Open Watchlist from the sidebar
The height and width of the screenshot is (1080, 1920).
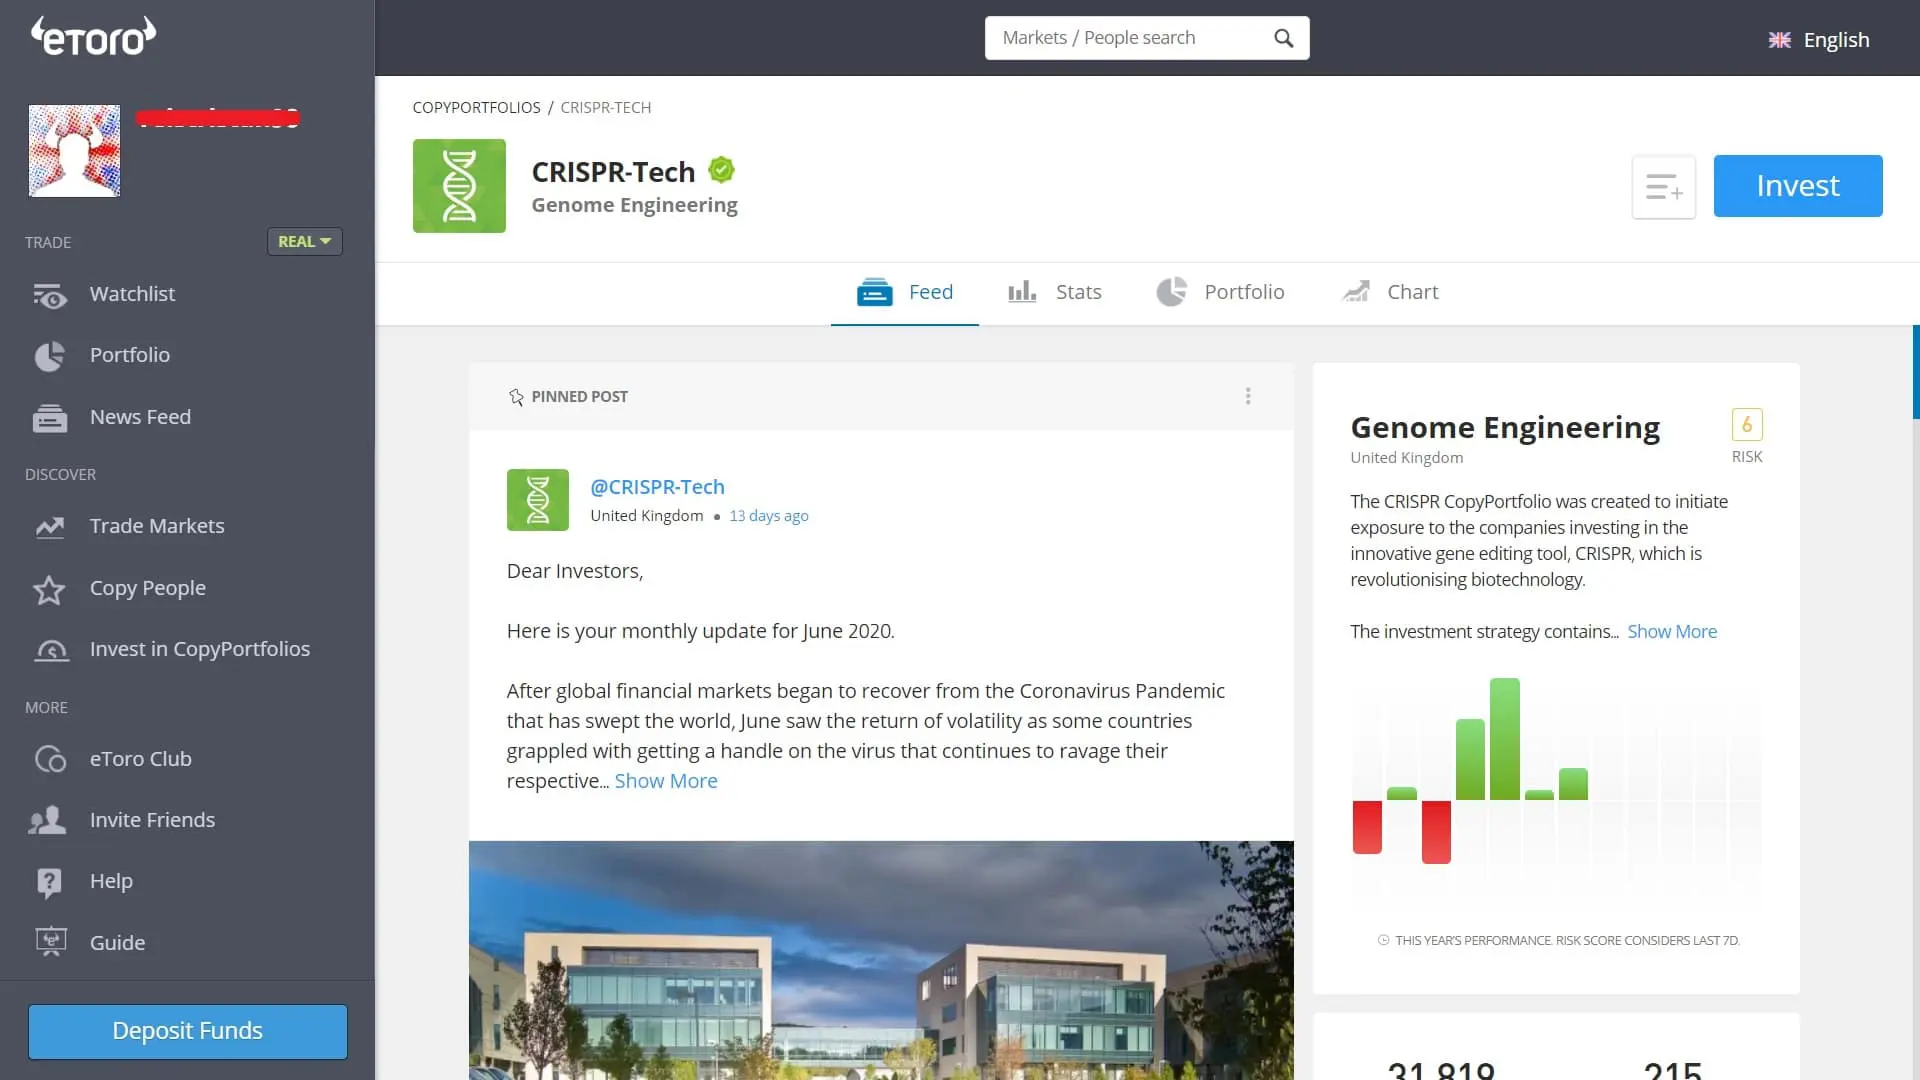point(131,294)
